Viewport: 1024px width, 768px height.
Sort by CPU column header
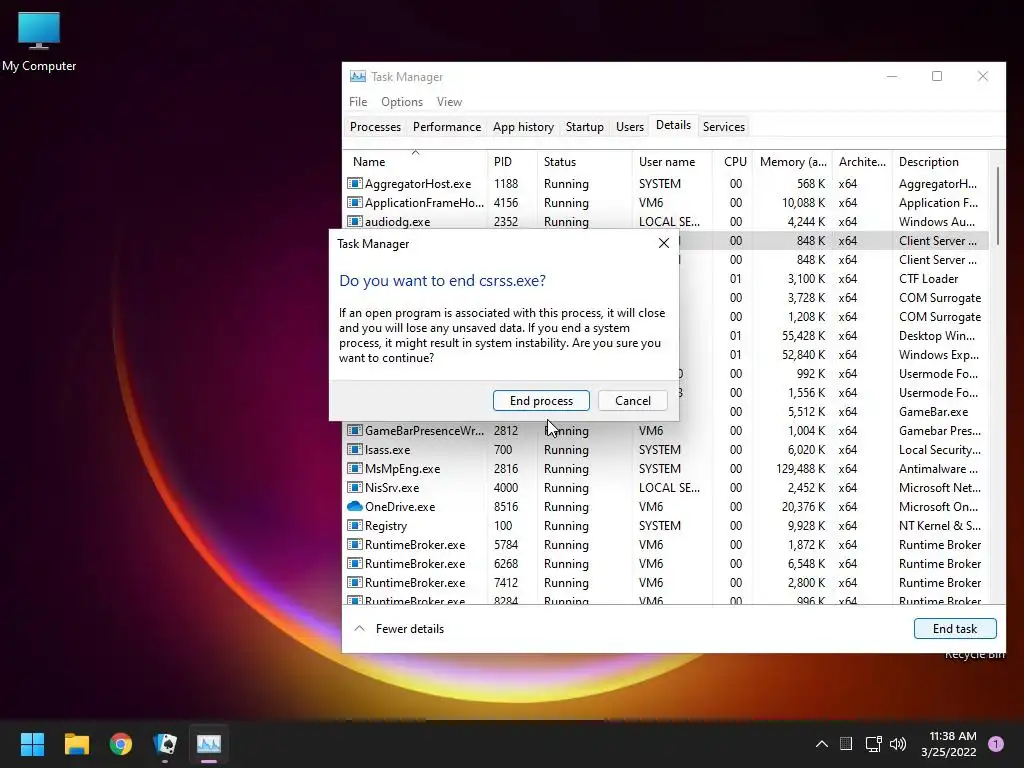(x=733, y=161)
